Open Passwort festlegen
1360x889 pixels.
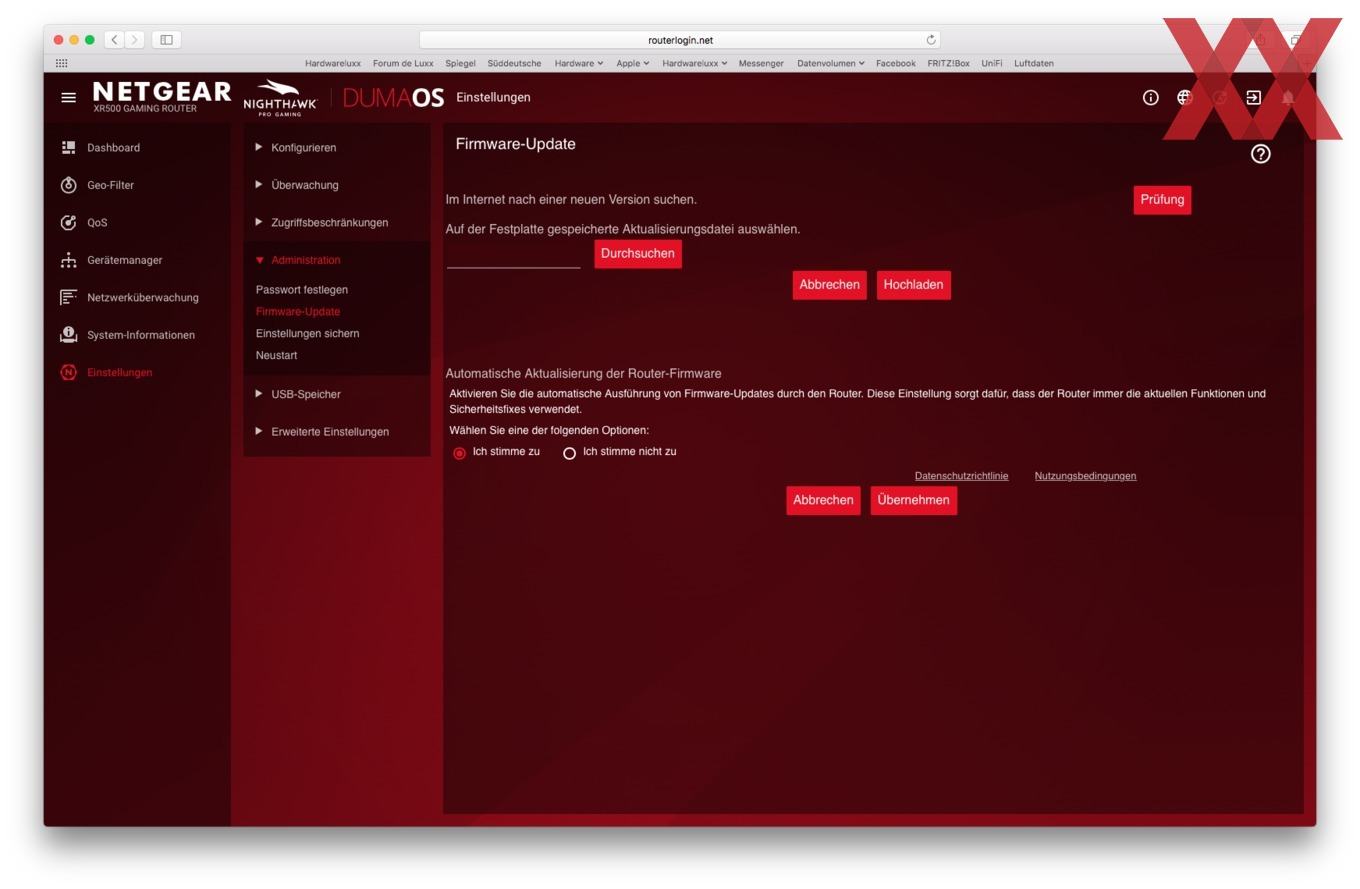pyautogui.click(x=302, y=290)
